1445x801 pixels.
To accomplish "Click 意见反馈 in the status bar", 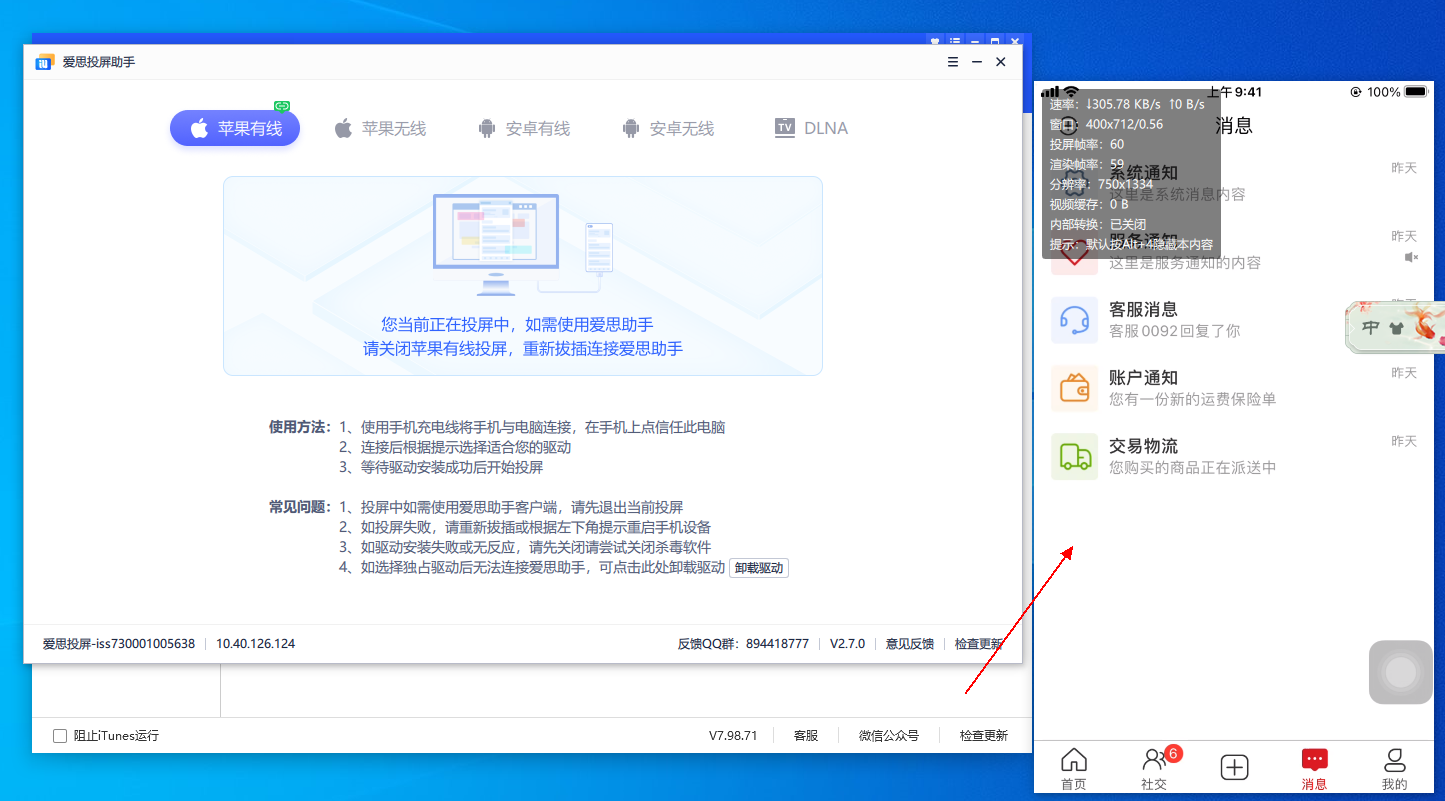I will point(910,644).
